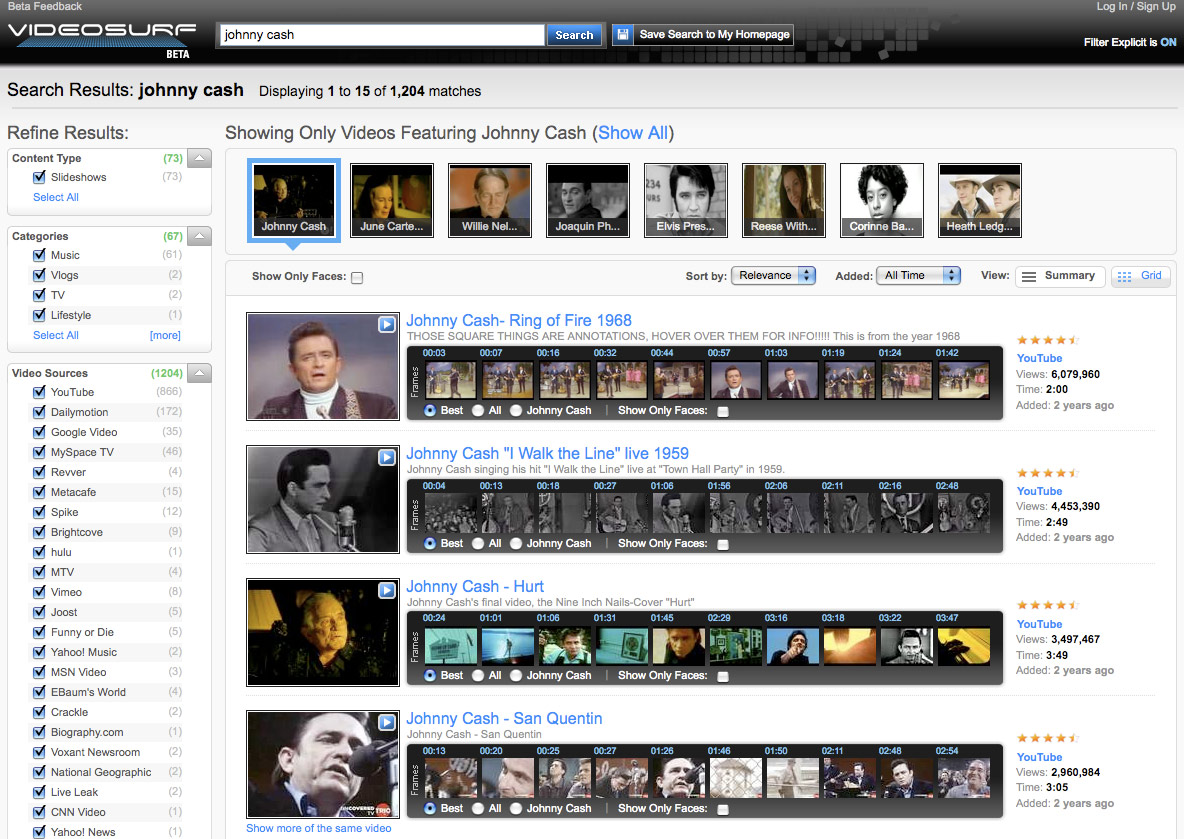Image resolution: width=1184 pixels, height=839 pixels.
Task: Click Select All under Content Type
Action: point(56,197)
